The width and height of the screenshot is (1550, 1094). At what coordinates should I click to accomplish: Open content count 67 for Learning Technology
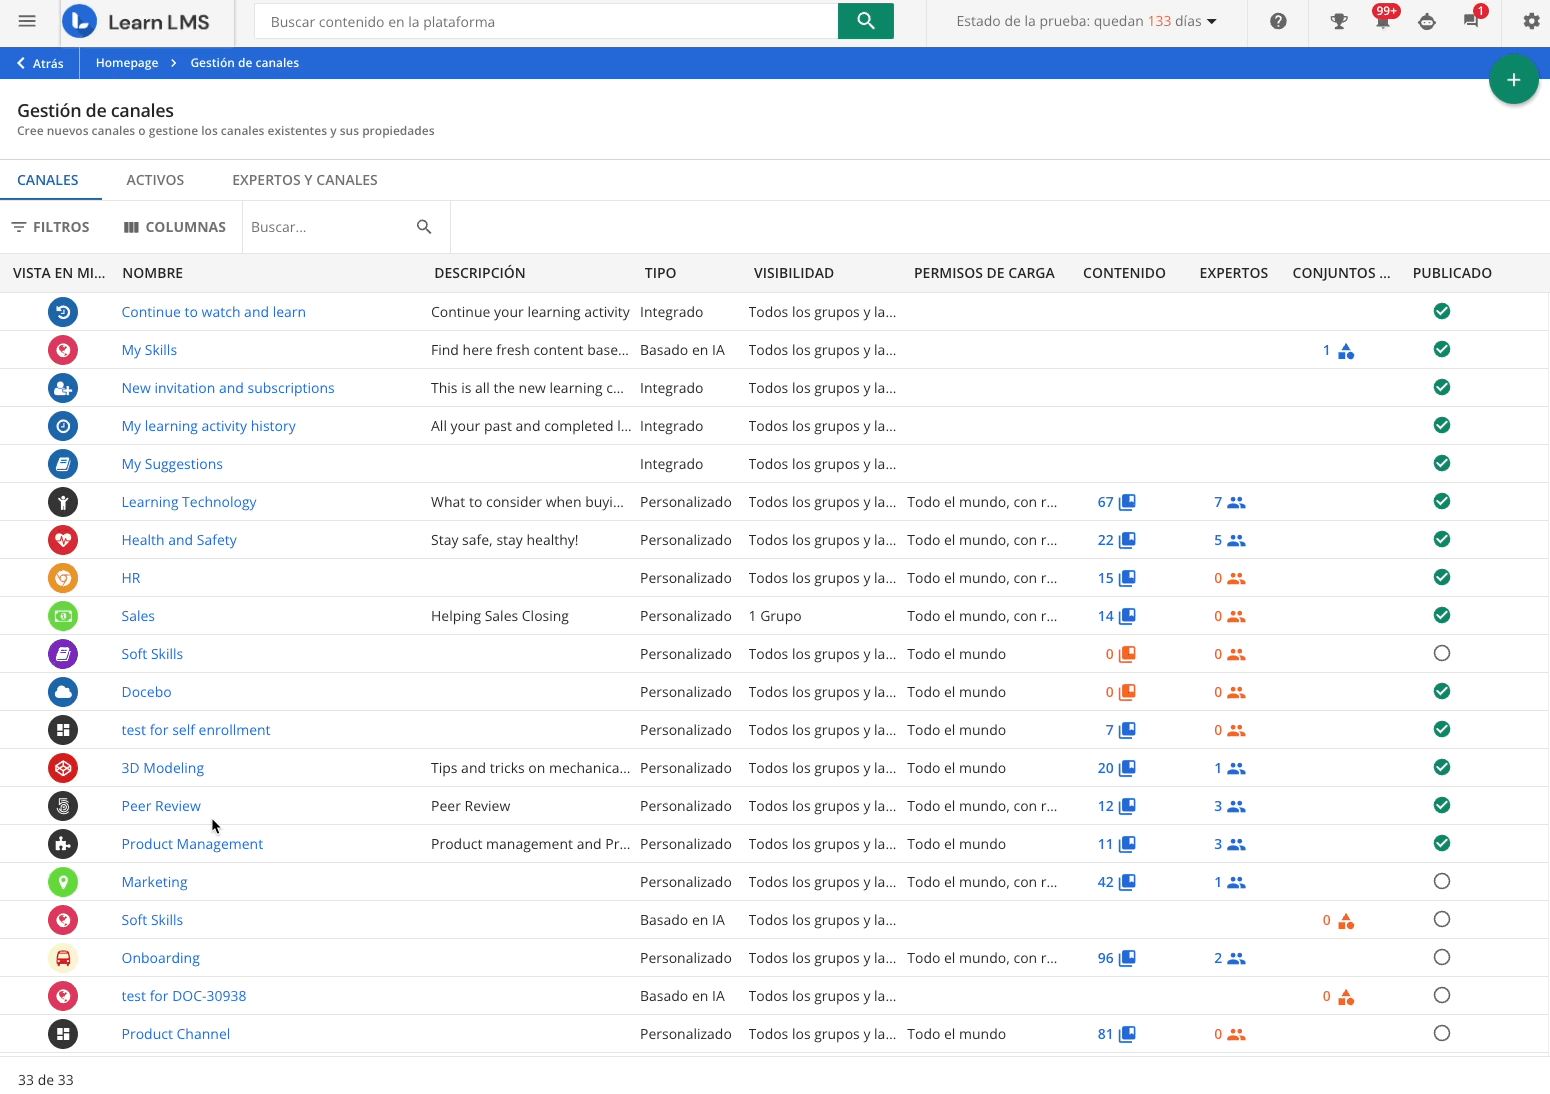(x=1116, y=502)
